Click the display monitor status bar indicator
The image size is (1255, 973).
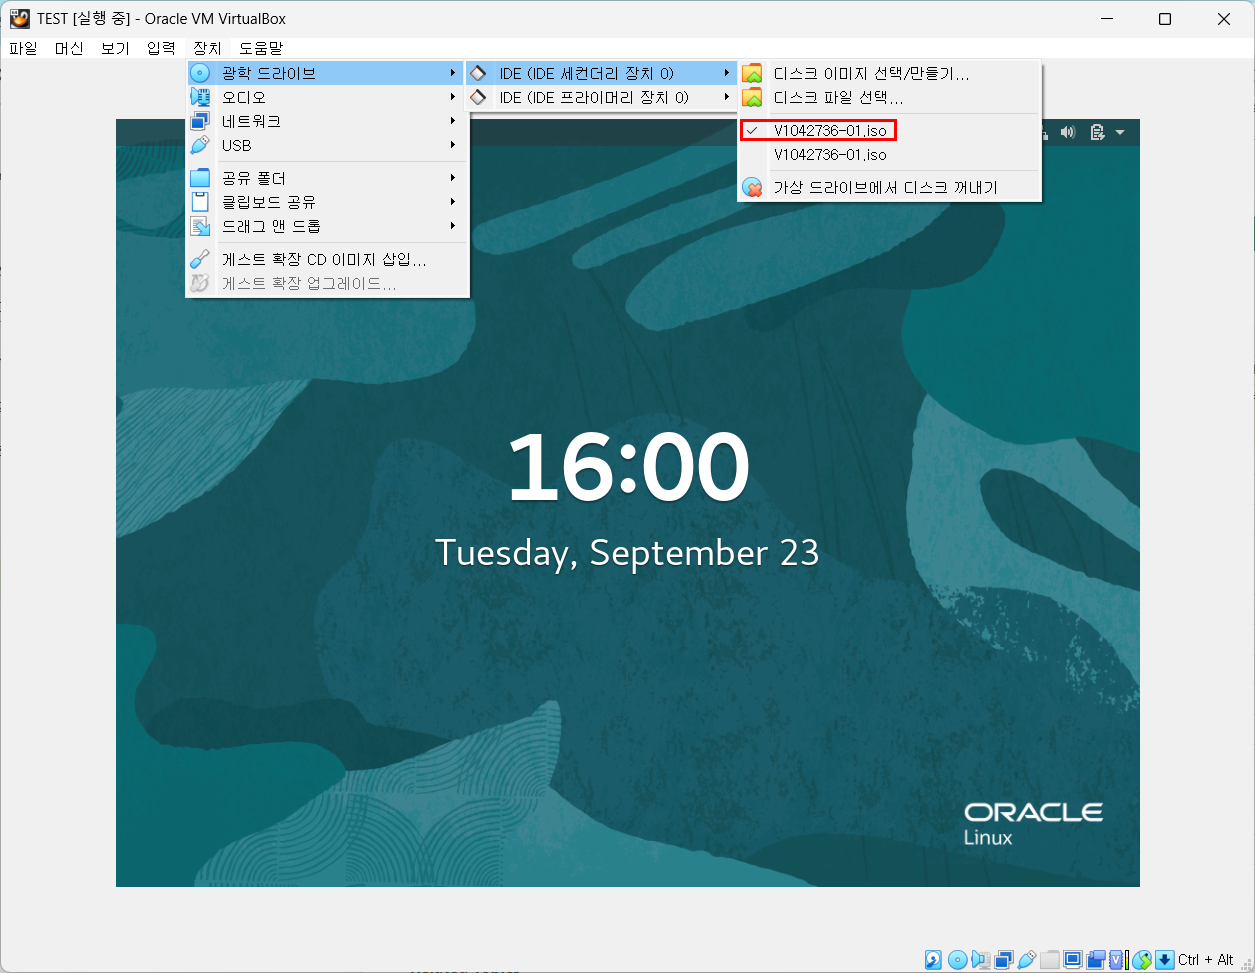tap(1073, 960)
